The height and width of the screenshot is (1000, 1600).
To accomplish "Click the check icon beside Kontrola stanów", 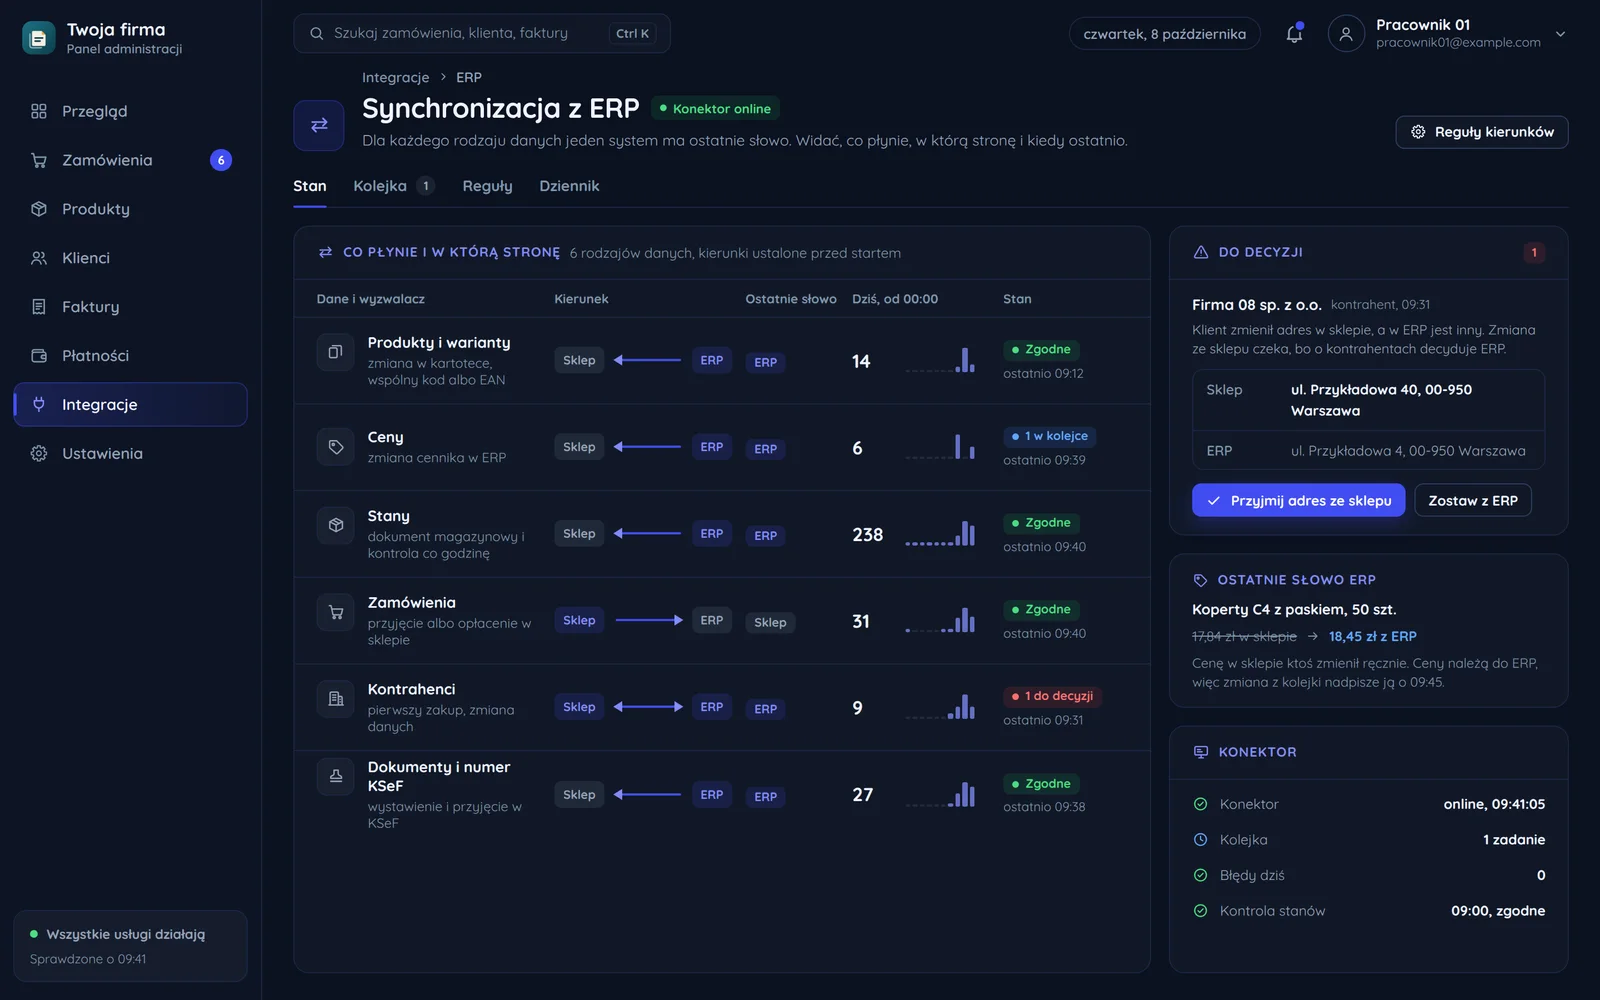I will tap(1201, 911).
